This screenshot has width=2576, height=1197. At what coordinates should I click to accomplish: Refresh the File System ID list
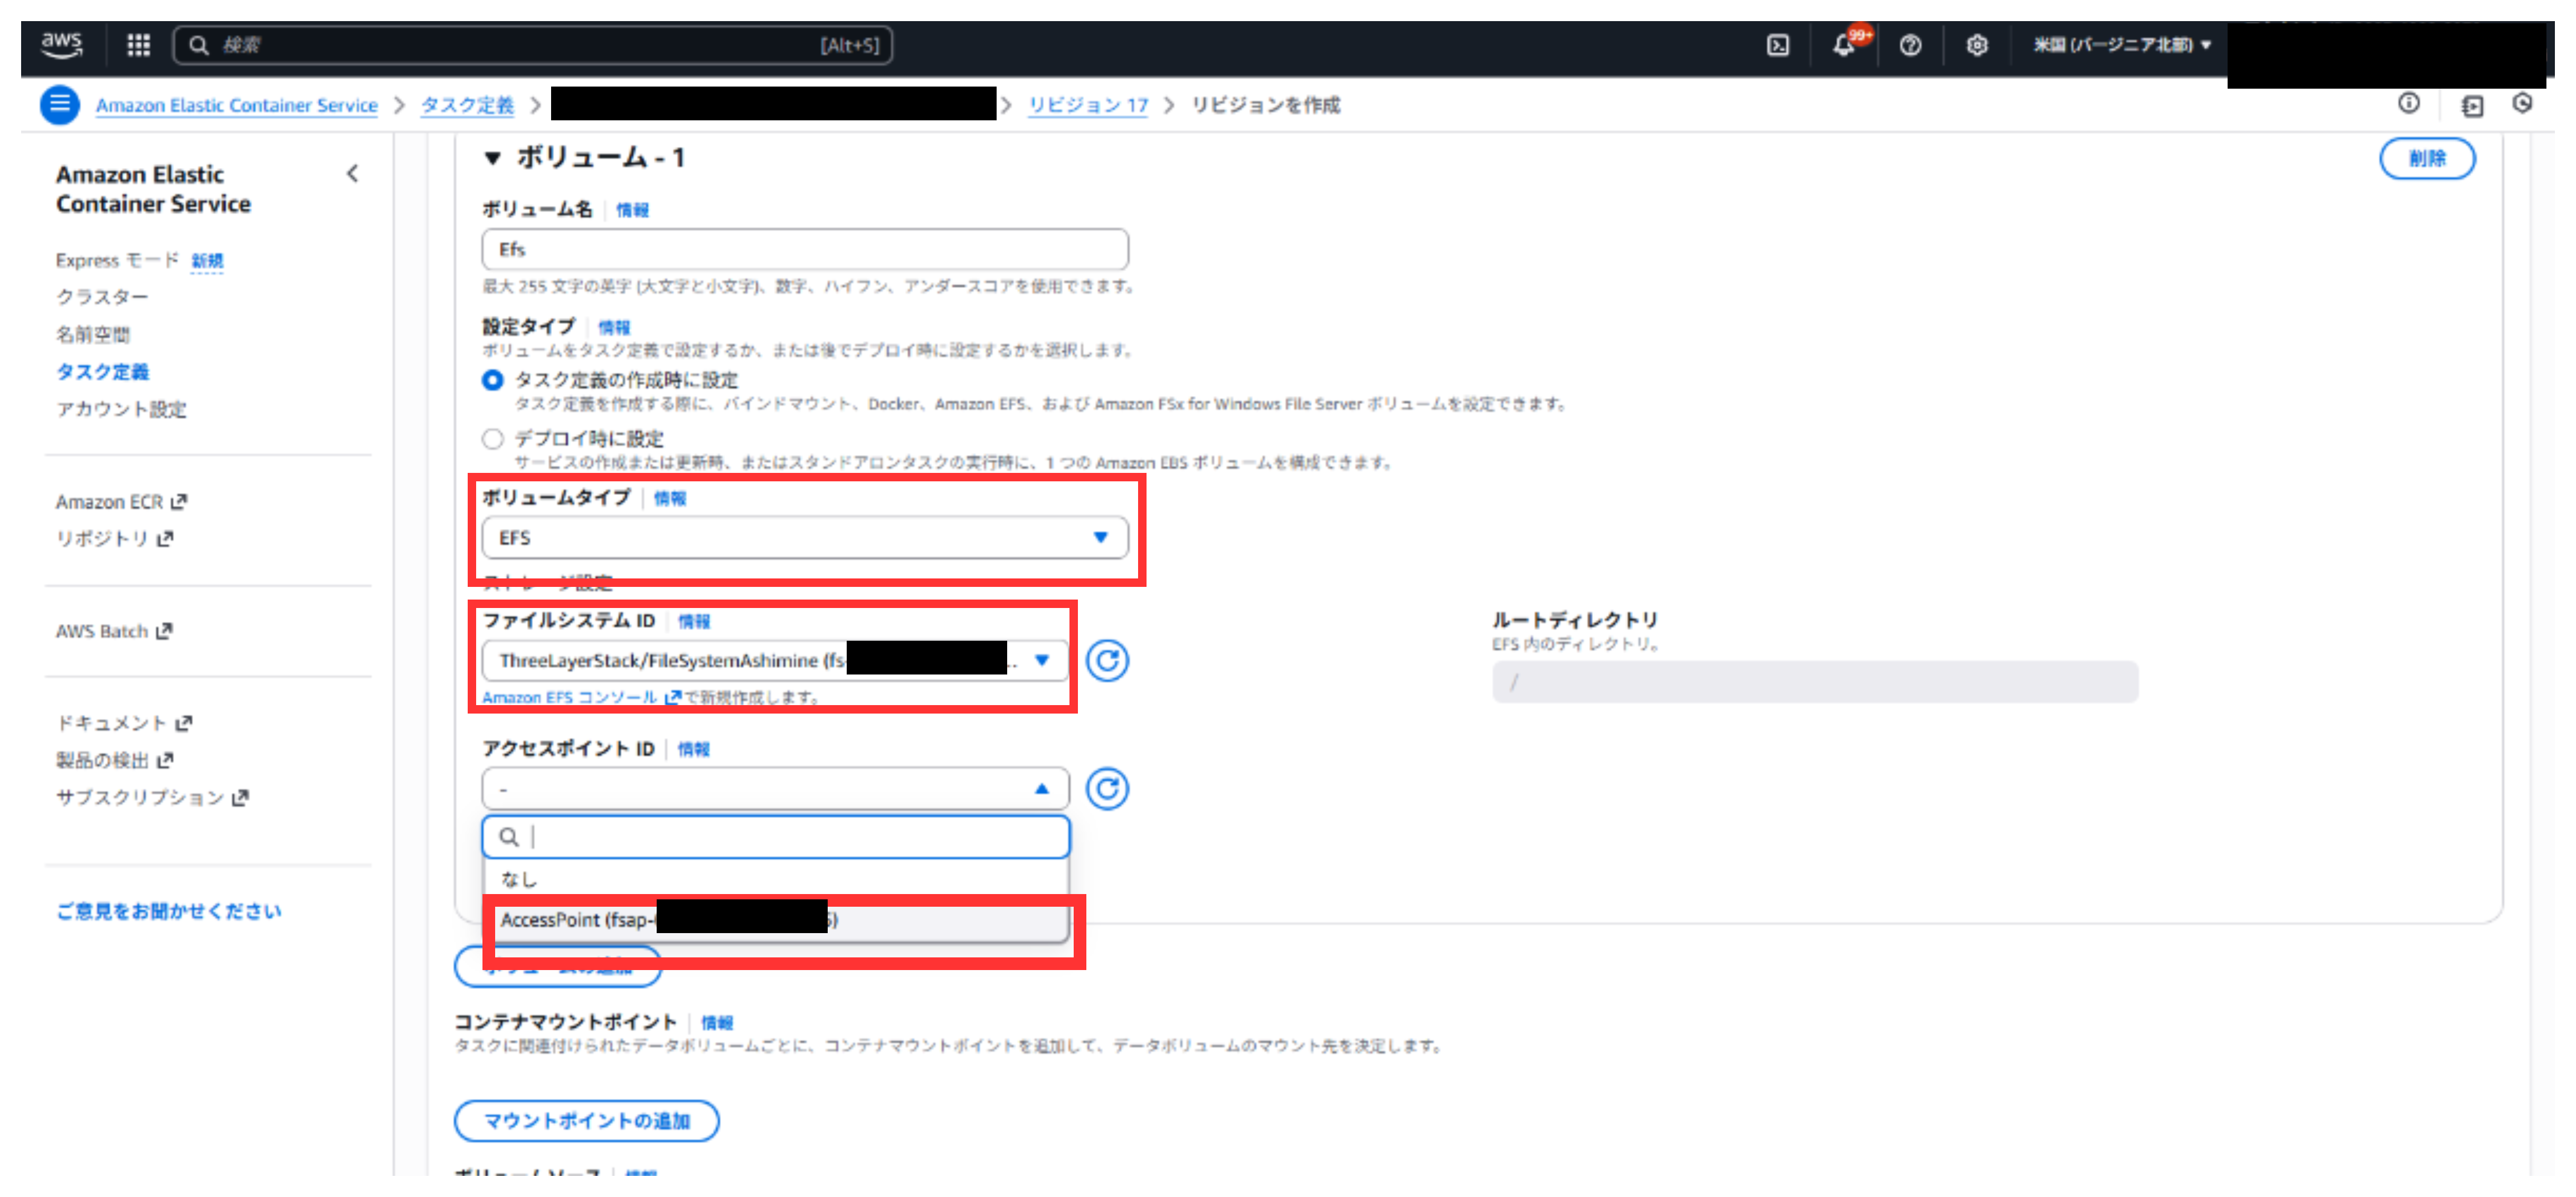1107,661
